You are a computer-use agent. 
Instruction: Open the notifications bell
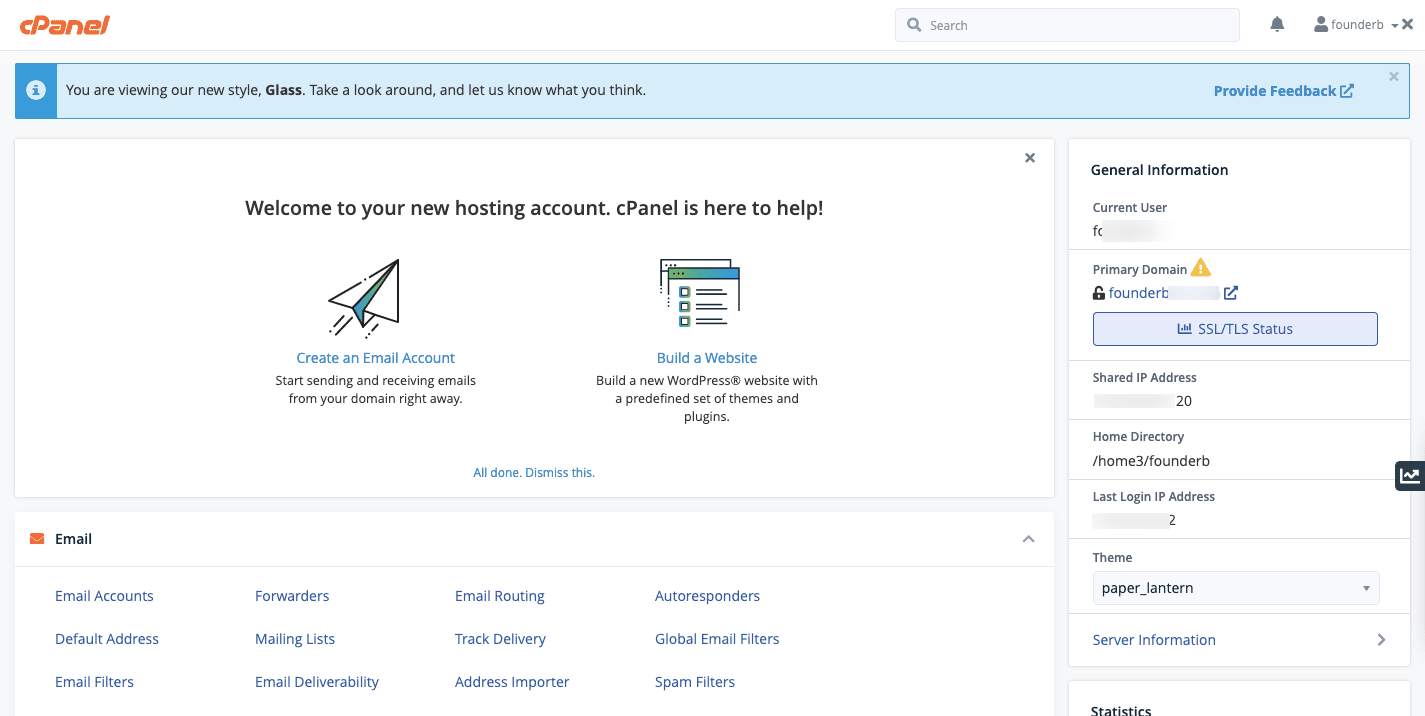point(1277,25)
